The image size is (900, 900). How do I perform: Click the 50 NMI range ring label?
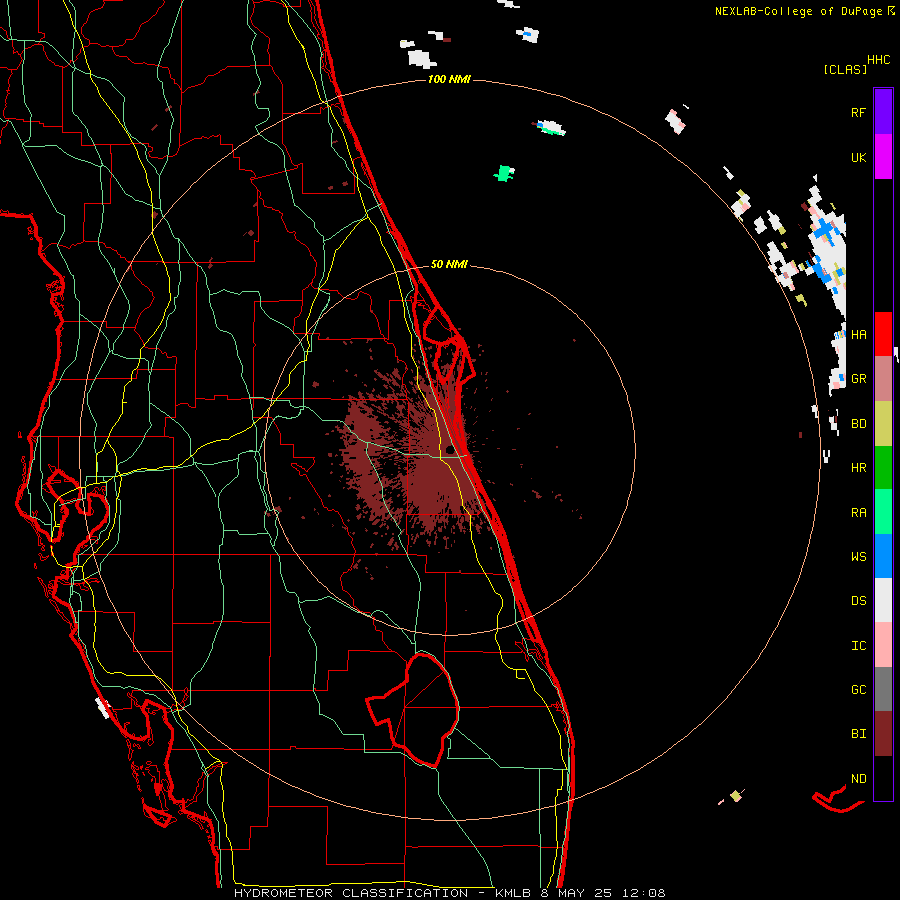(x=449, y=265)
